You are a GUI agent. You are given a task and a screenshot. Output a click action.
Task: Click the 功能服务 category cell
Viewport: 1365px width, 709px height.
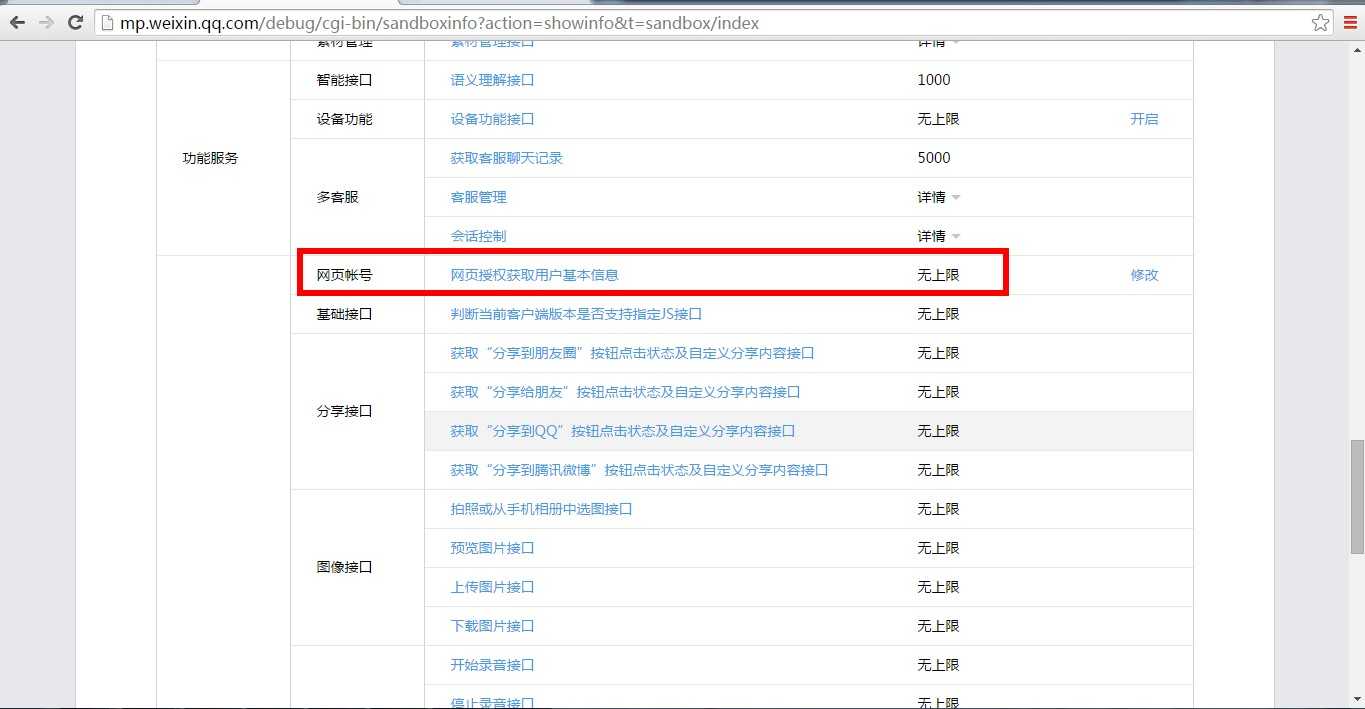click(210, 158)
